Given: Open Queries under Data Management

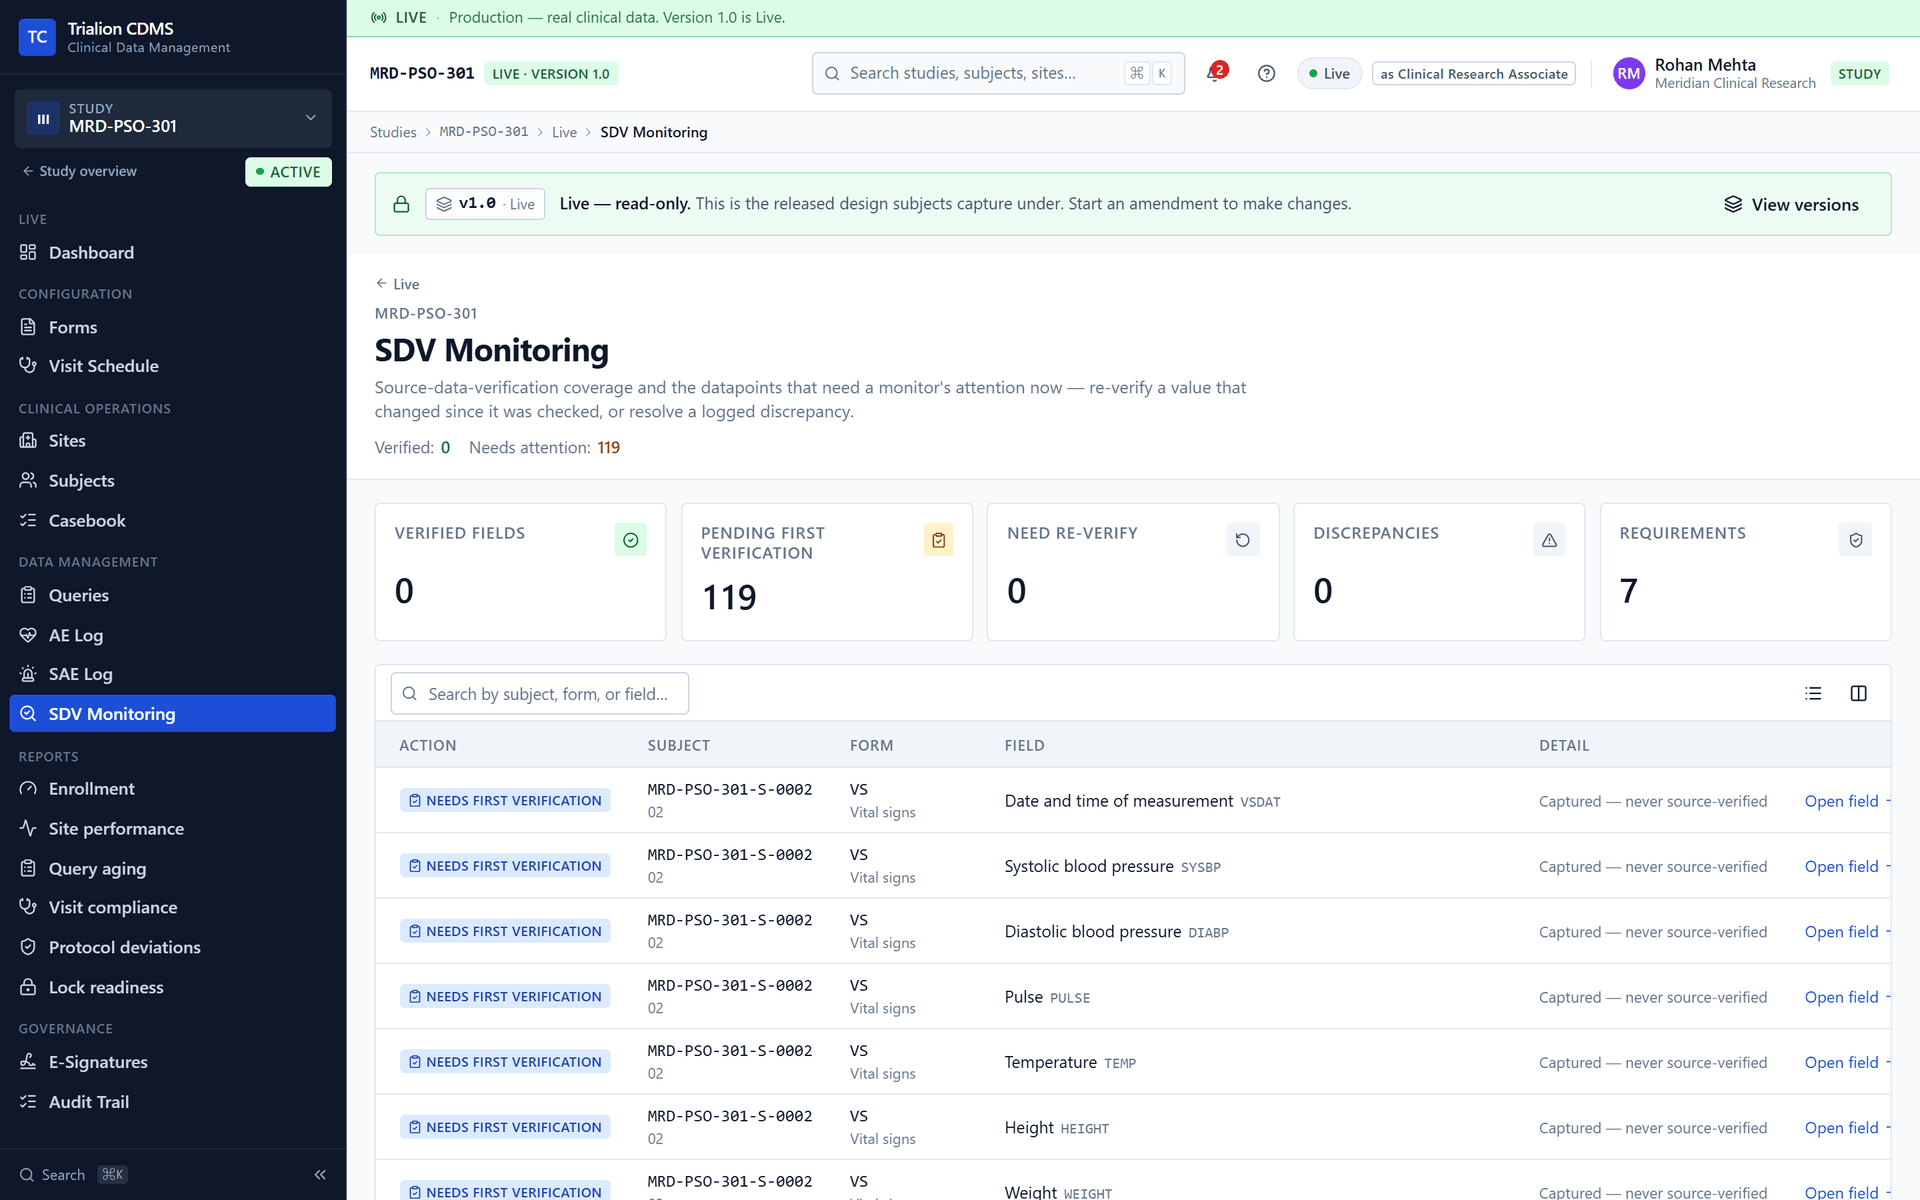Looking at the screenshot, I should click(173, 595).
